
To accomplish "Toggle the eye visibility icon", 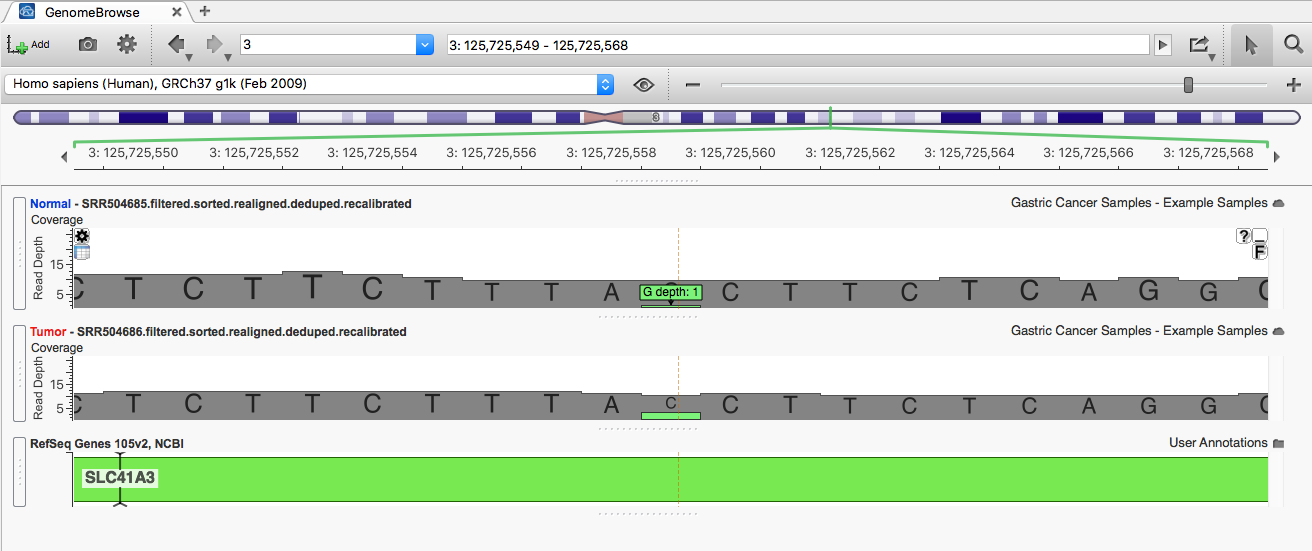I will click(x=643, y=85).
